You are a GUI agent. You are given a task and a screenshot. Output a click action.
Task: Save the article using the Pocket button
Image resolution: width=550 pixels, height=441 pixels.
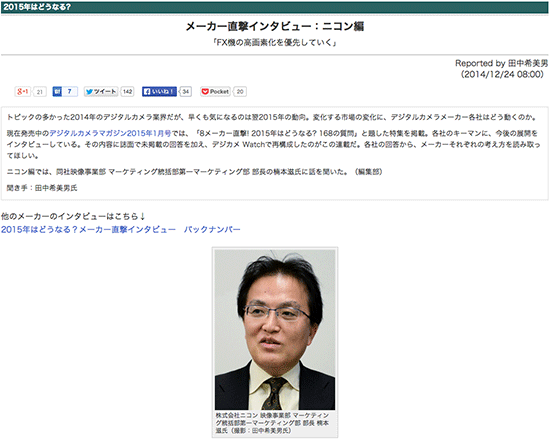click(215, 92)
